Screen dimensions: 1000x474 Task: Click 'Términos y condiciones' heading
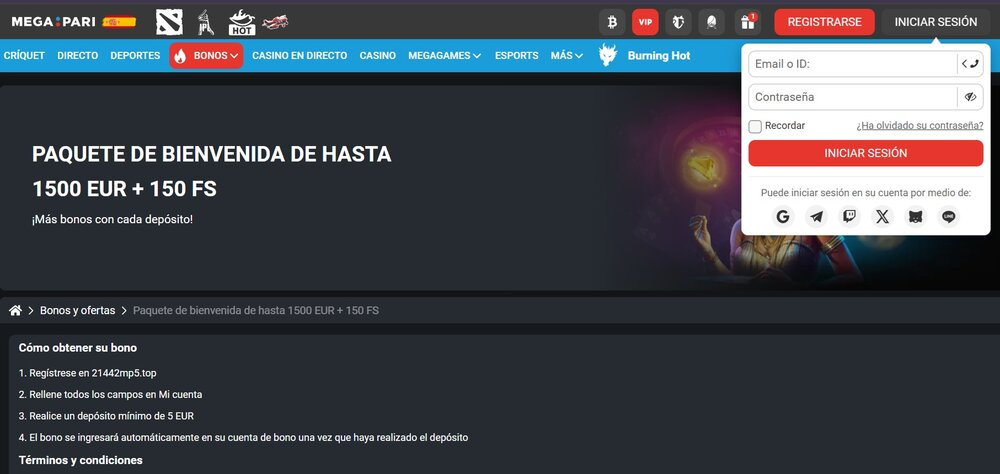click(x=80, y=460)
